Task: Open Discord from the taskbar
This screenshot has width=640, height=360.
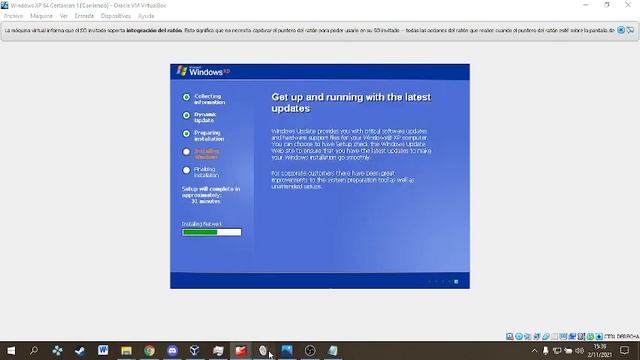Action: [172, 351]
